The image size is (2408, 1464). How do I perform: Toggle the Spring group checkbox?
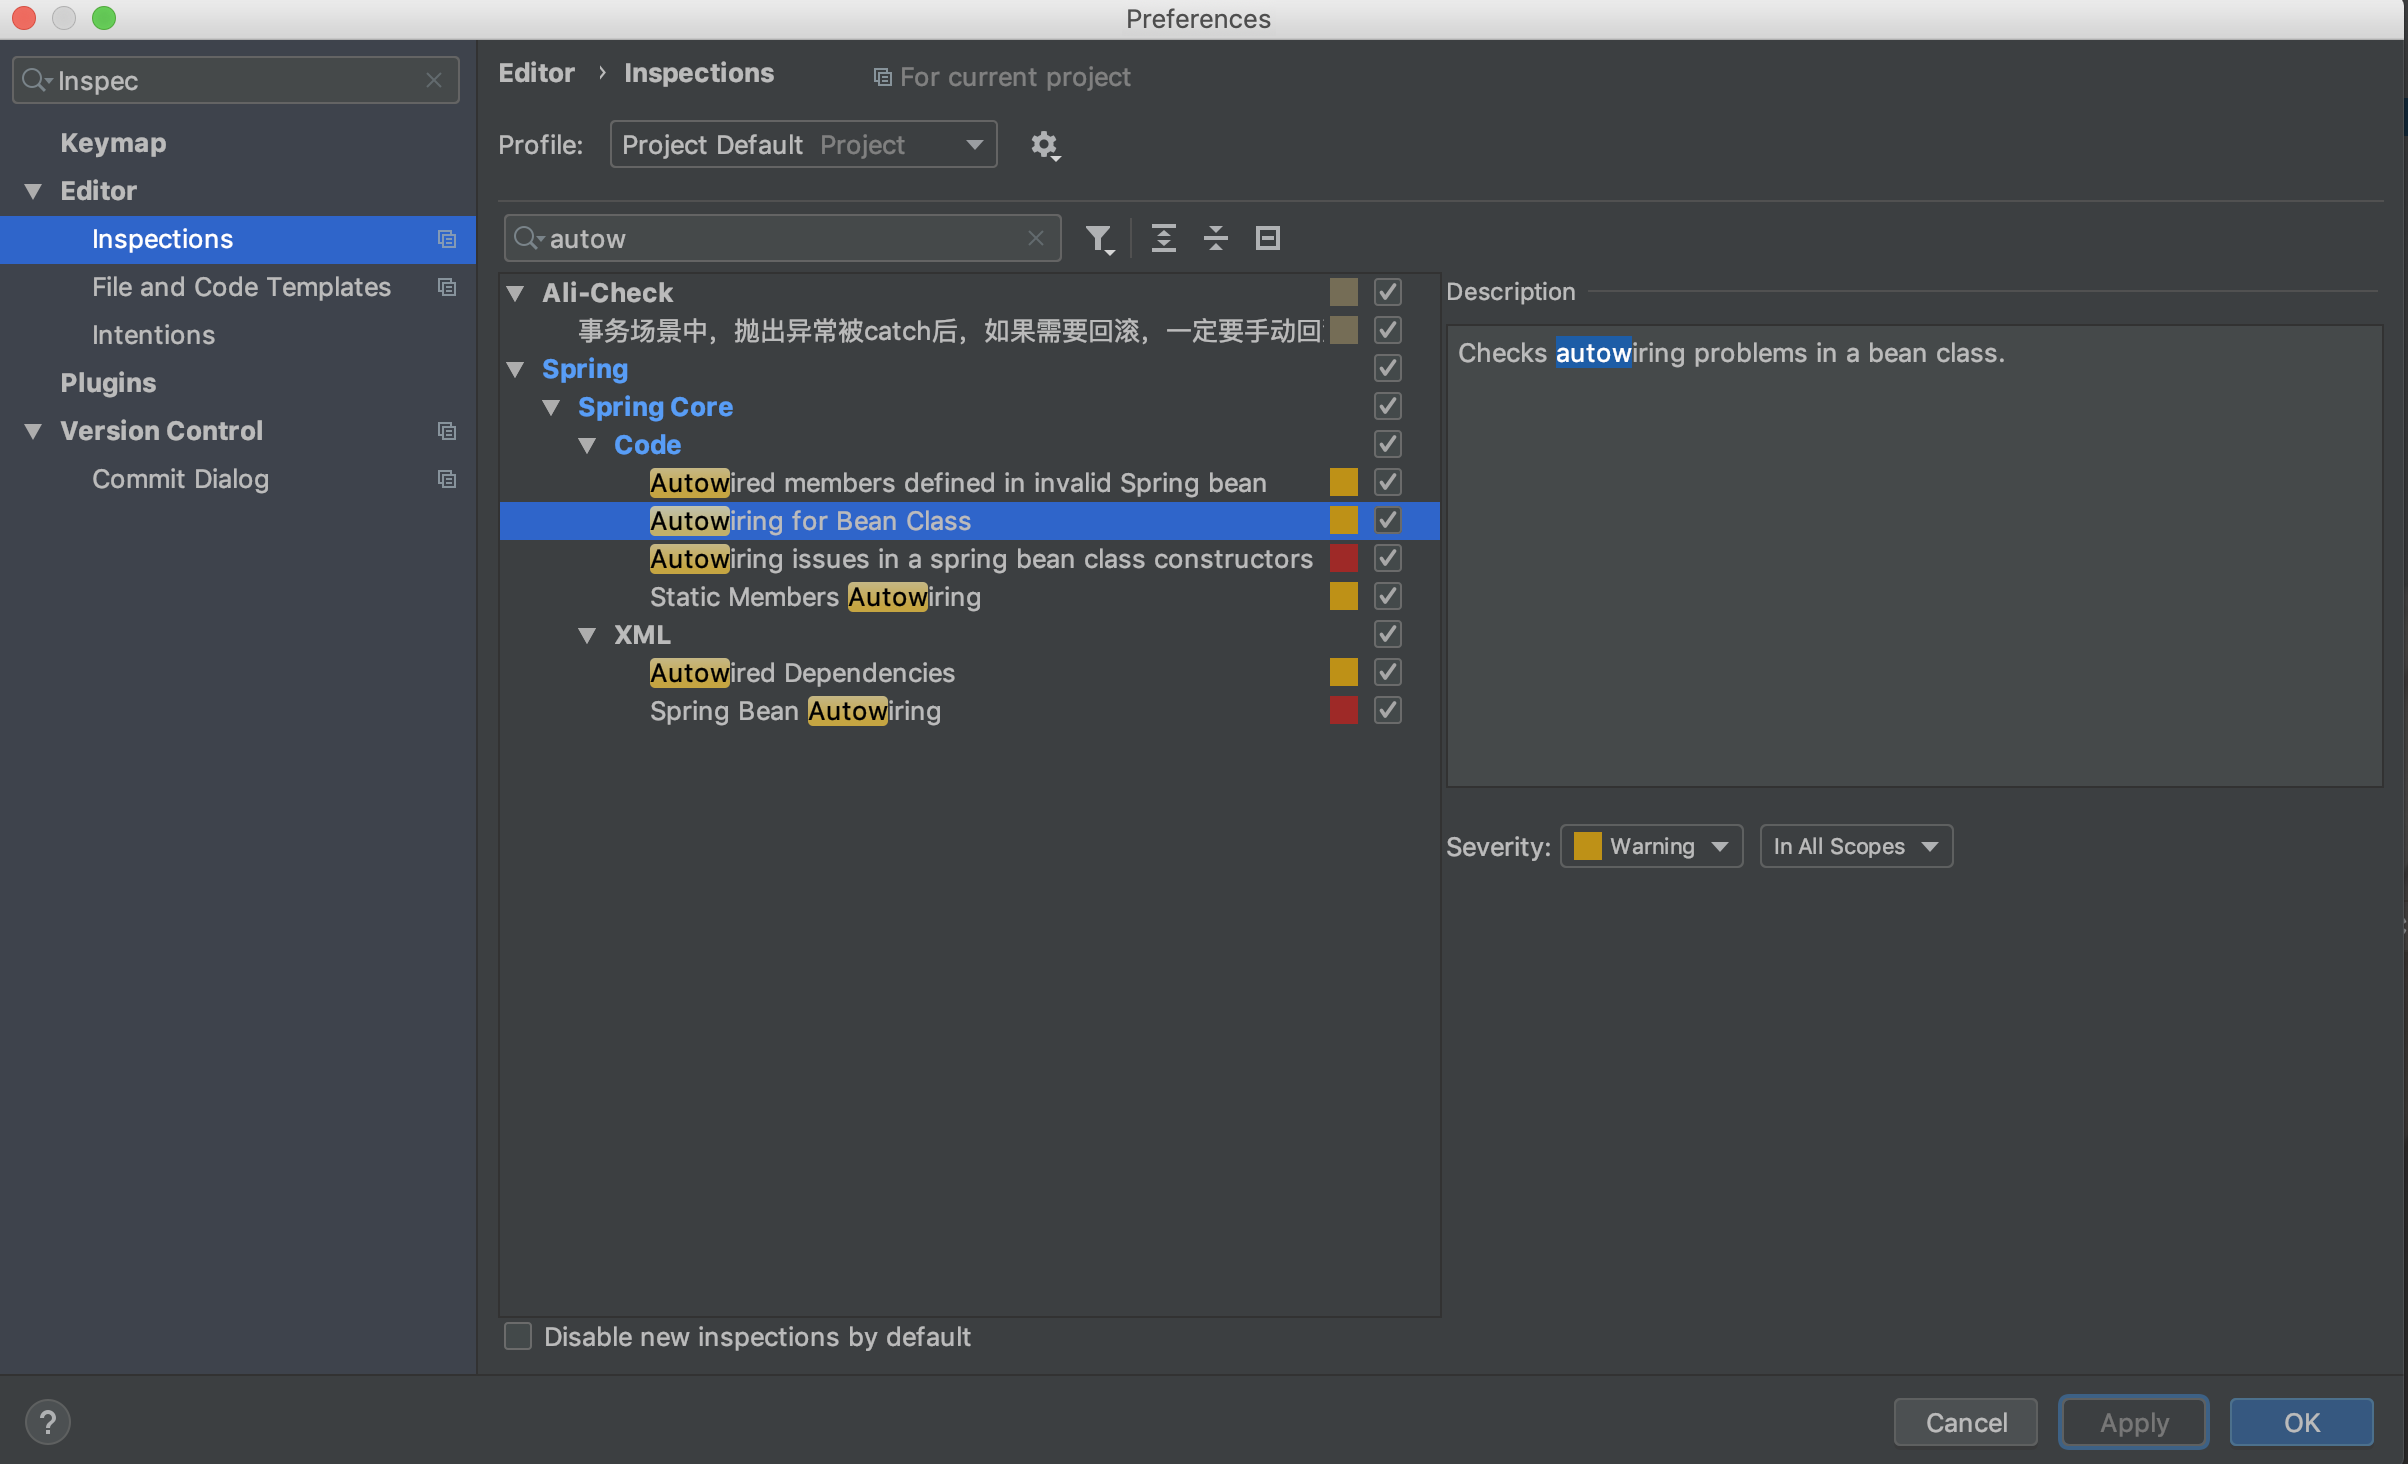tap(1387, 368)
